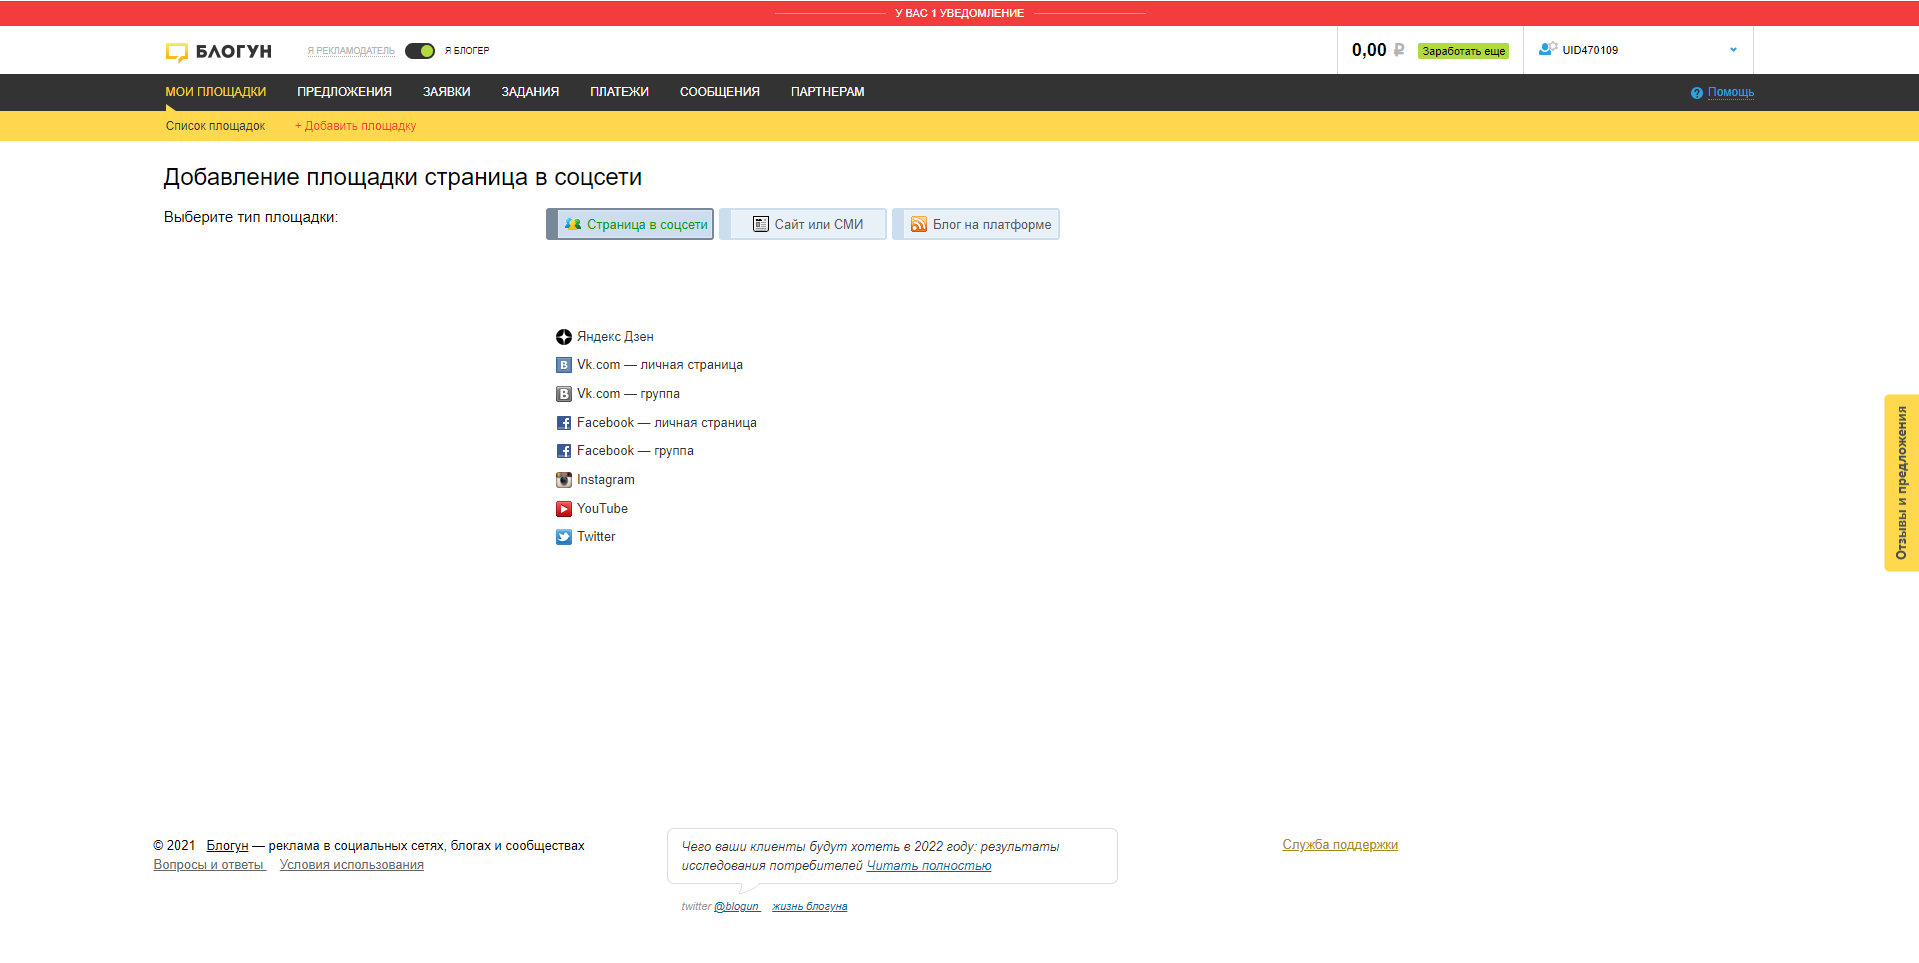Screen dimensions: 1919x963
Task: Click the Twitter bird icon
Action: [564, 537]
